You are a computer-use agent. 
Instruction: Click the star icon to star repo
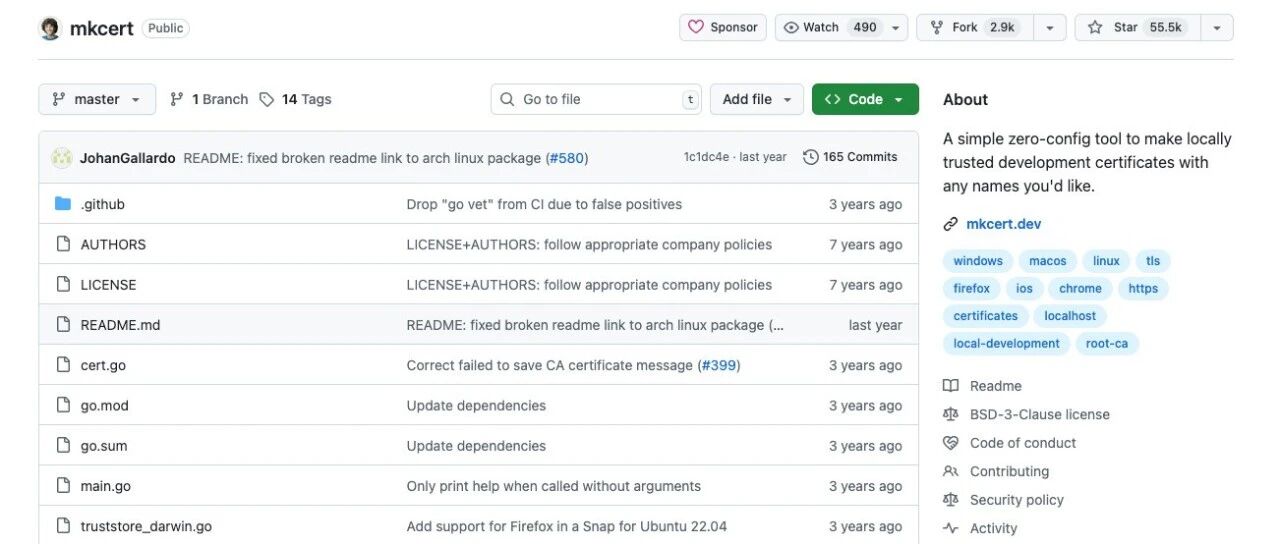click(1095, 27)
